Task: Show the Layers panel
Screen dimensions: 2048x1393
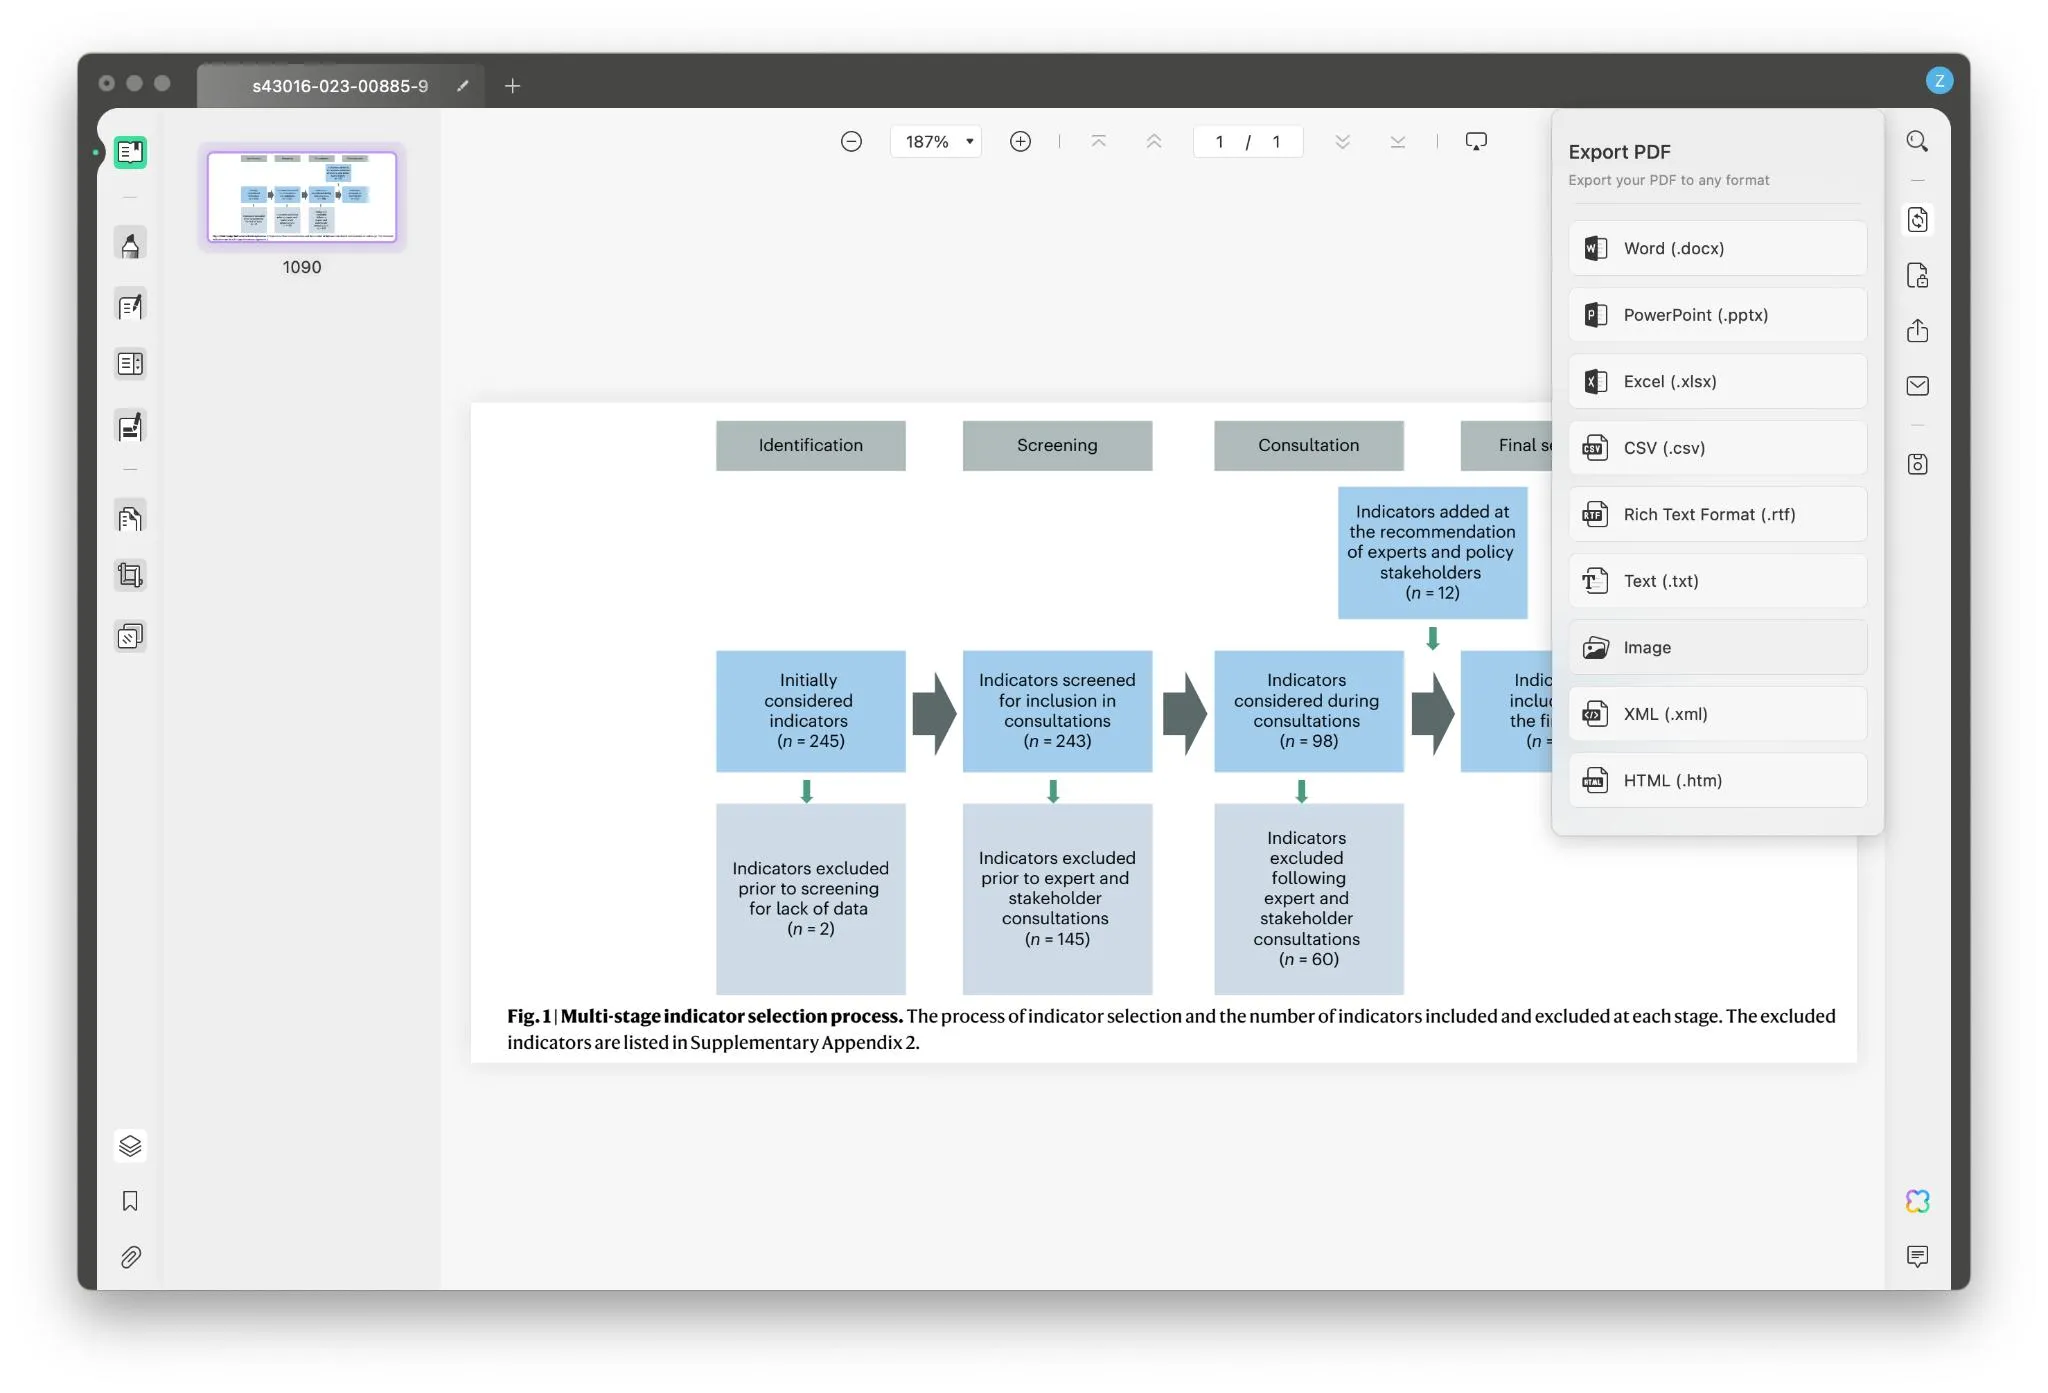Action: (130, 1146)
